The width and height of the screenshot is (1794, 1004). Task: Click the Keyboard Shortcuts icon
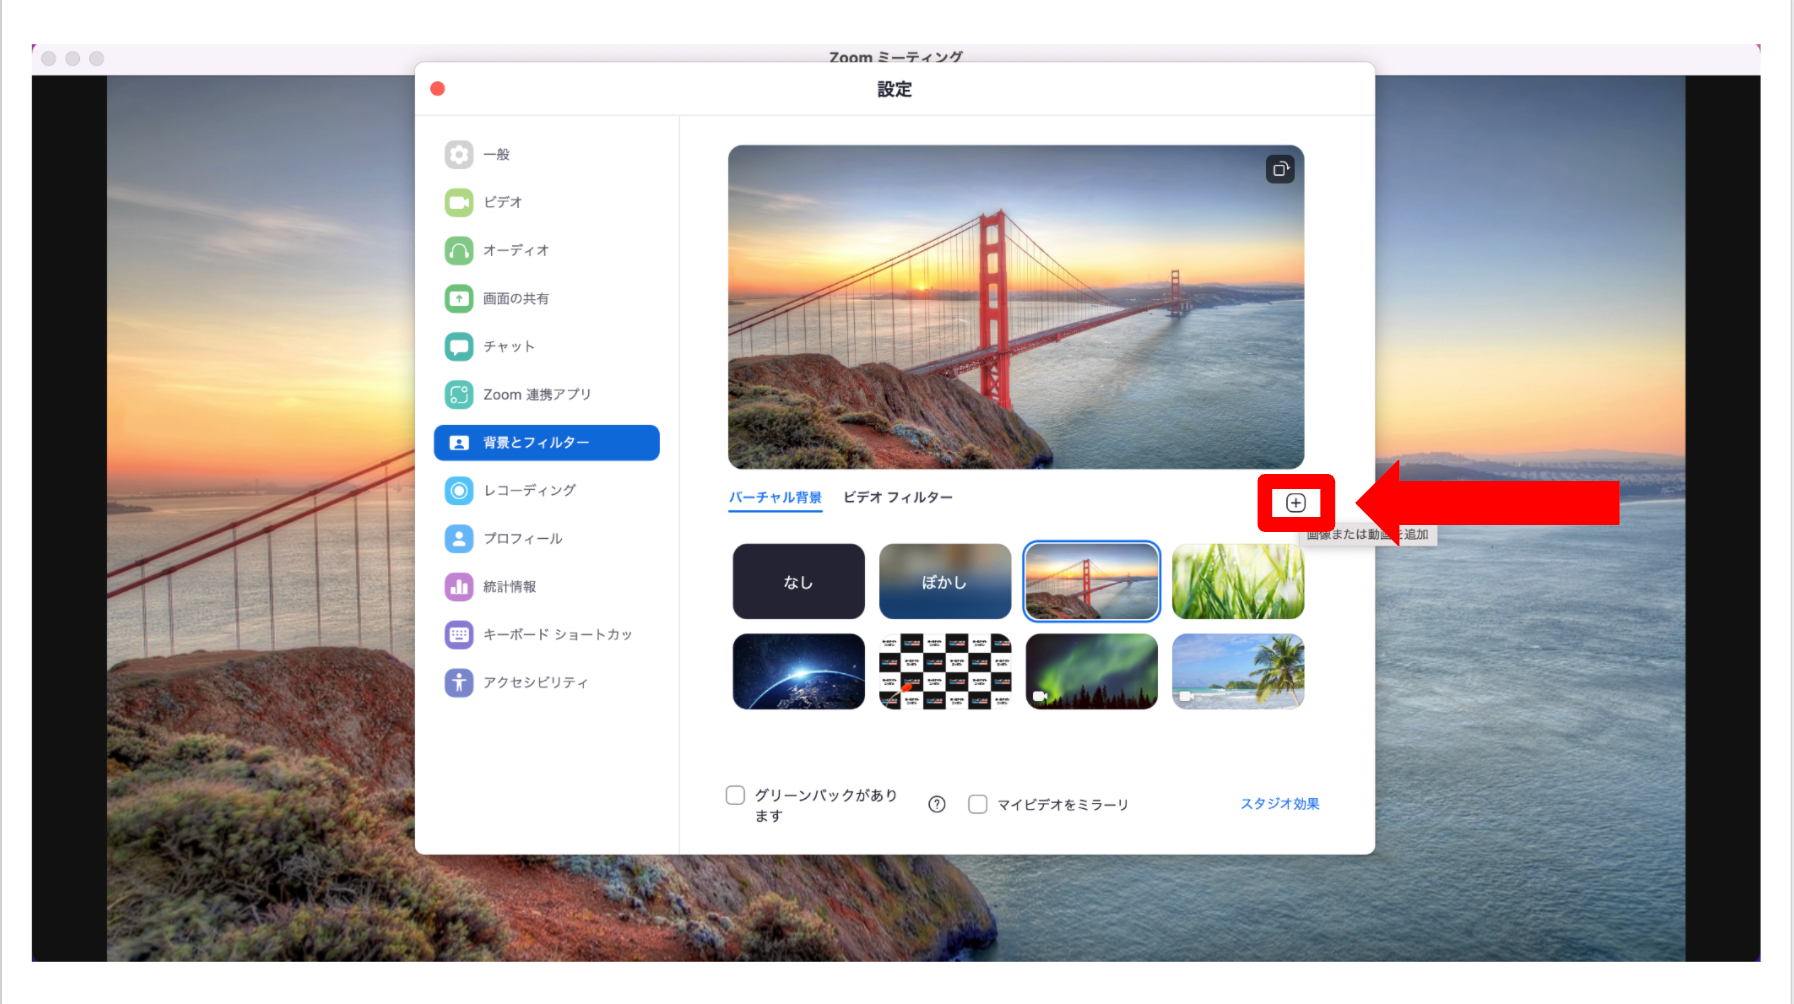click(x=459, y=635)
